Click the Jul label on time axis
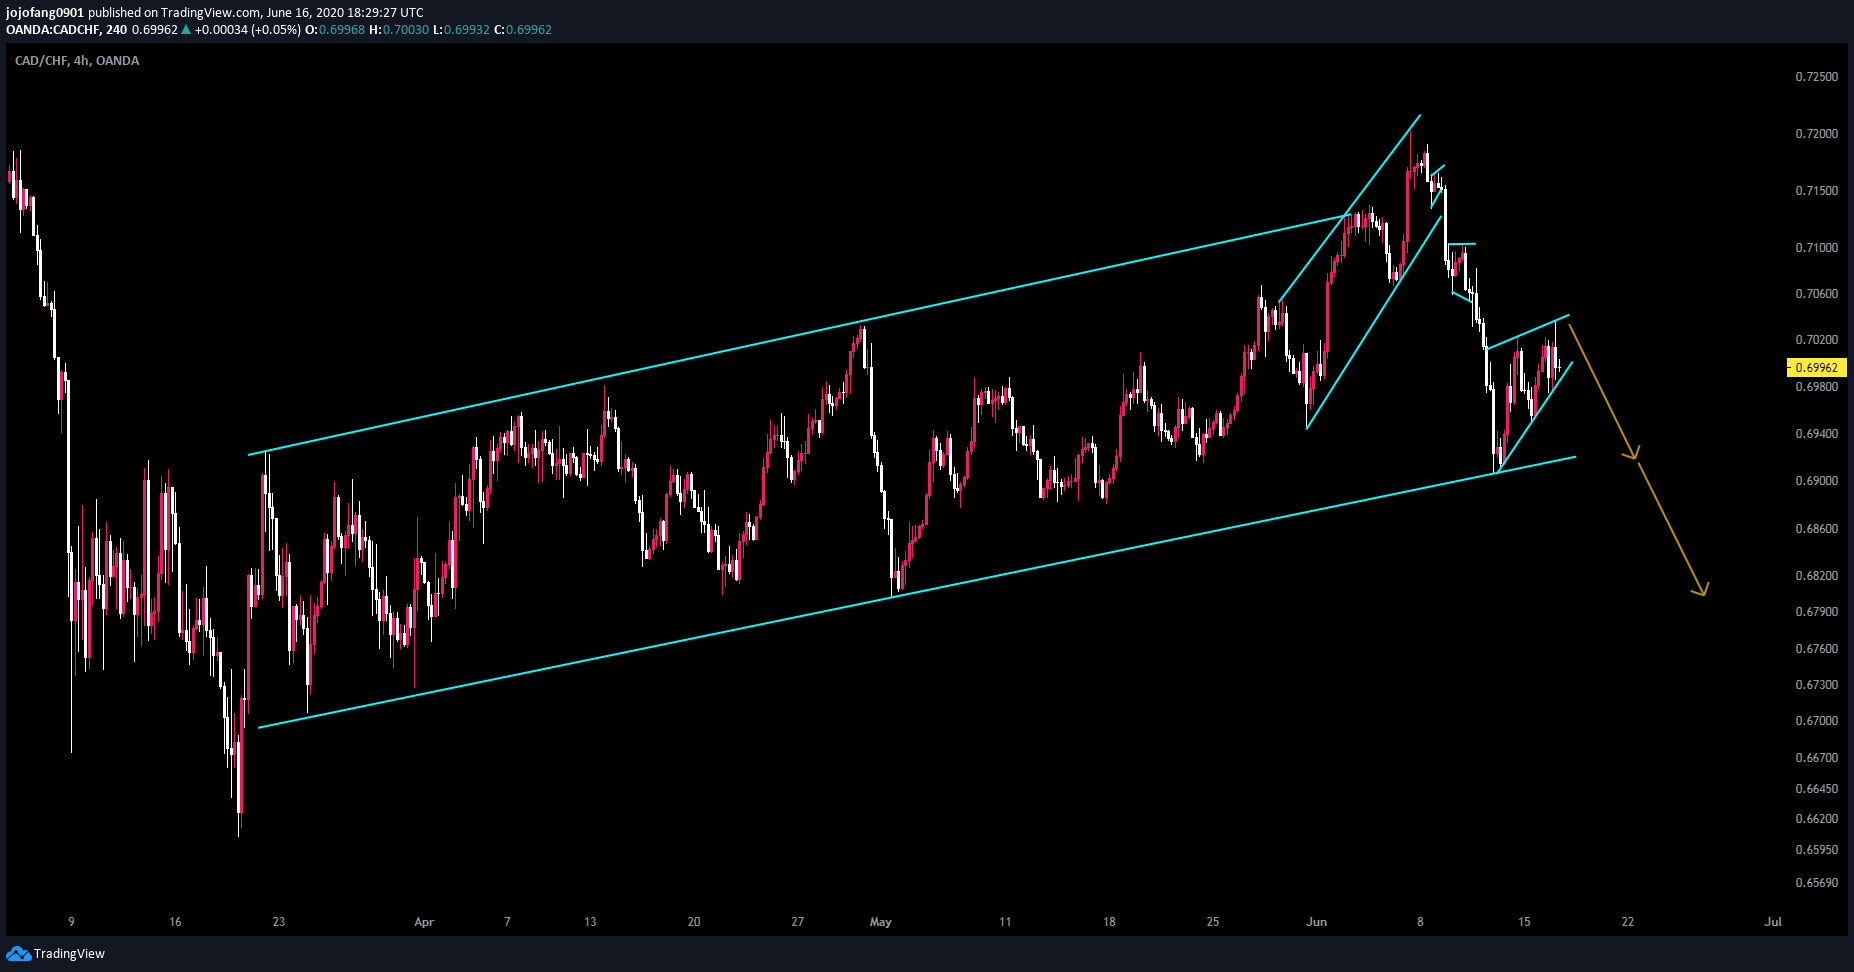Screen dimensions: 1854x972 coord(1773,922)
